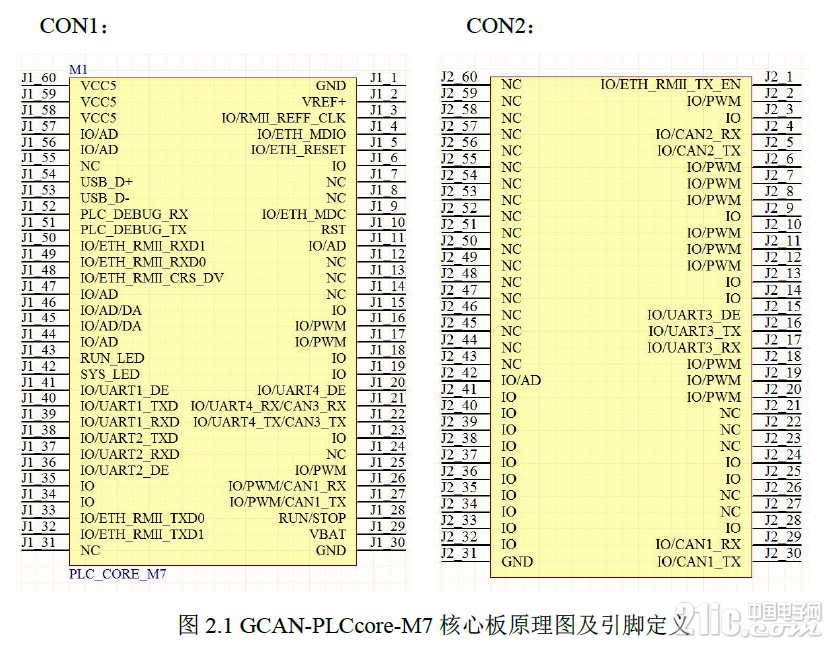Click the IO/CAN2_RX label
This screenshot has width=829, height=645.
pos(698,134)
